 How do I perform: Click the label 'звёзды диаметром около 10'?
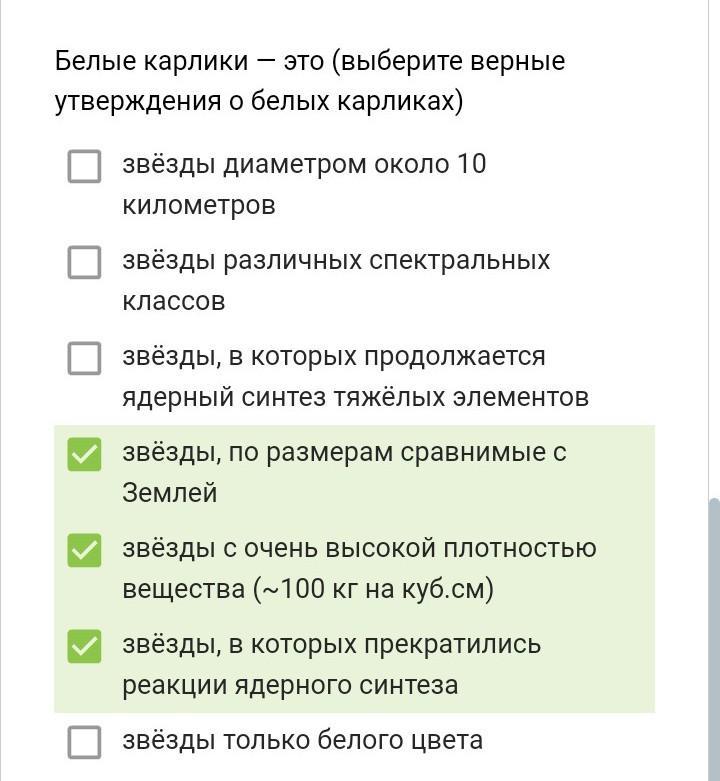(x=304, y=164)
